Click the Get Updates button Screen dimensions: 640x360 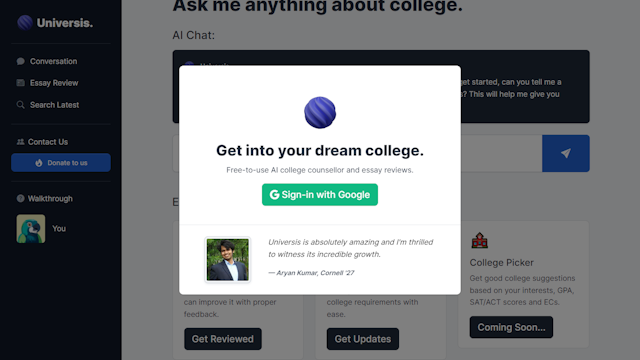[363, 339]
